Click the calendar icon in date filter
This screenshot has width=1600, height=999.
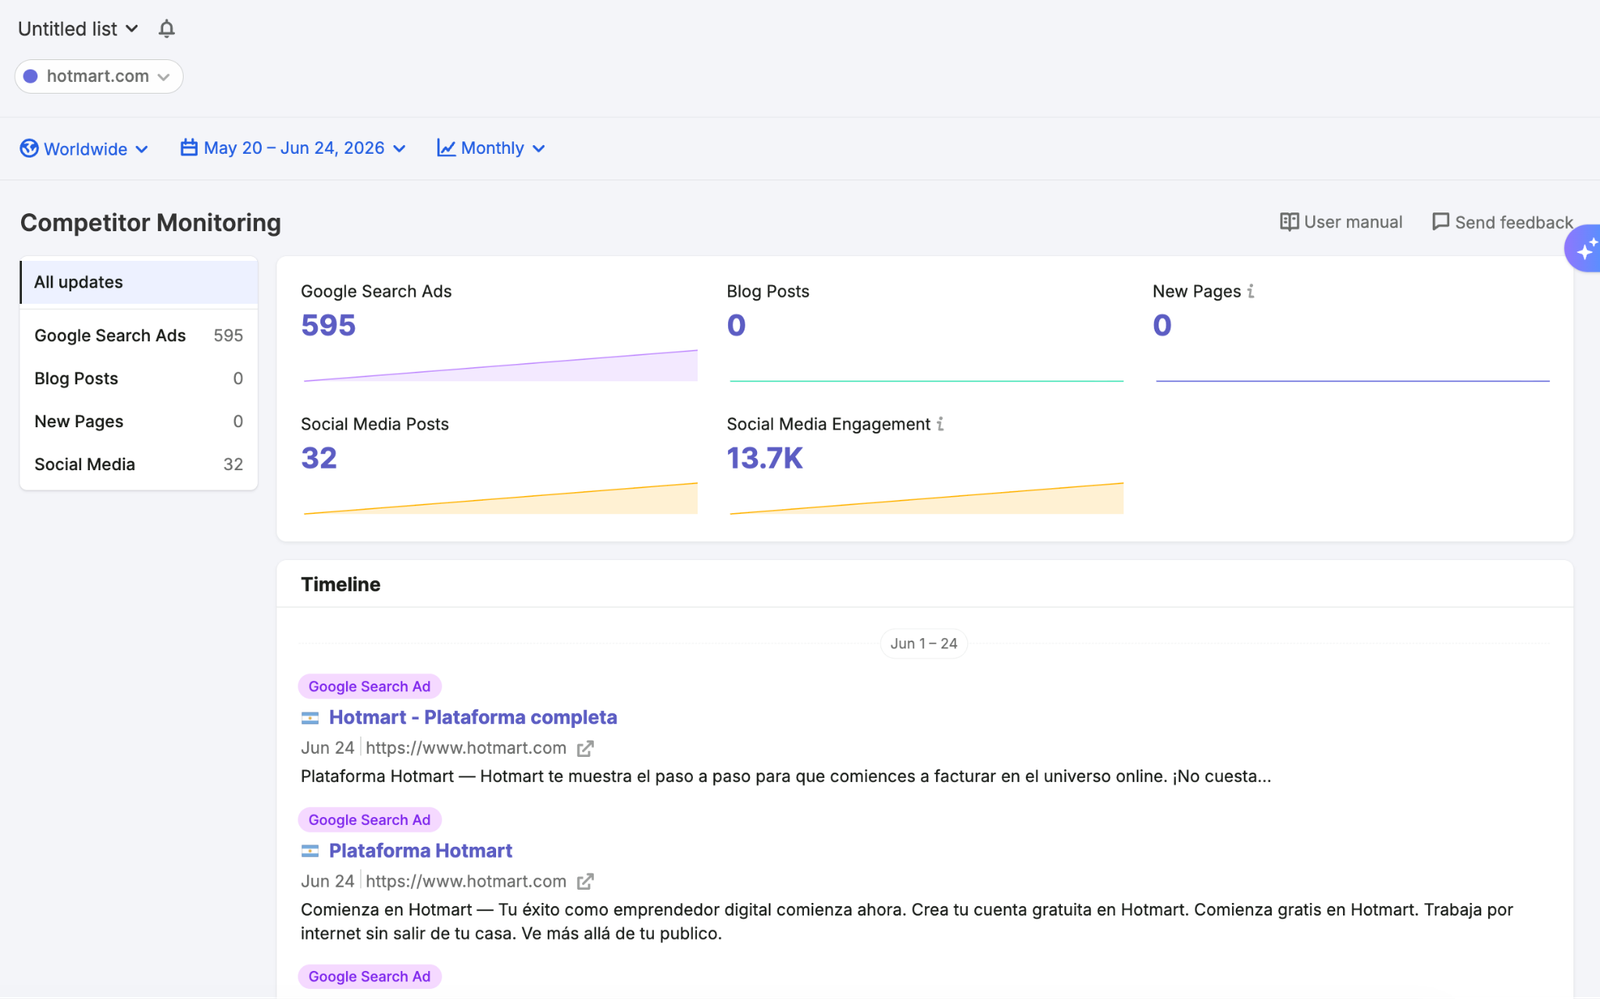click(x=189, y=147)
